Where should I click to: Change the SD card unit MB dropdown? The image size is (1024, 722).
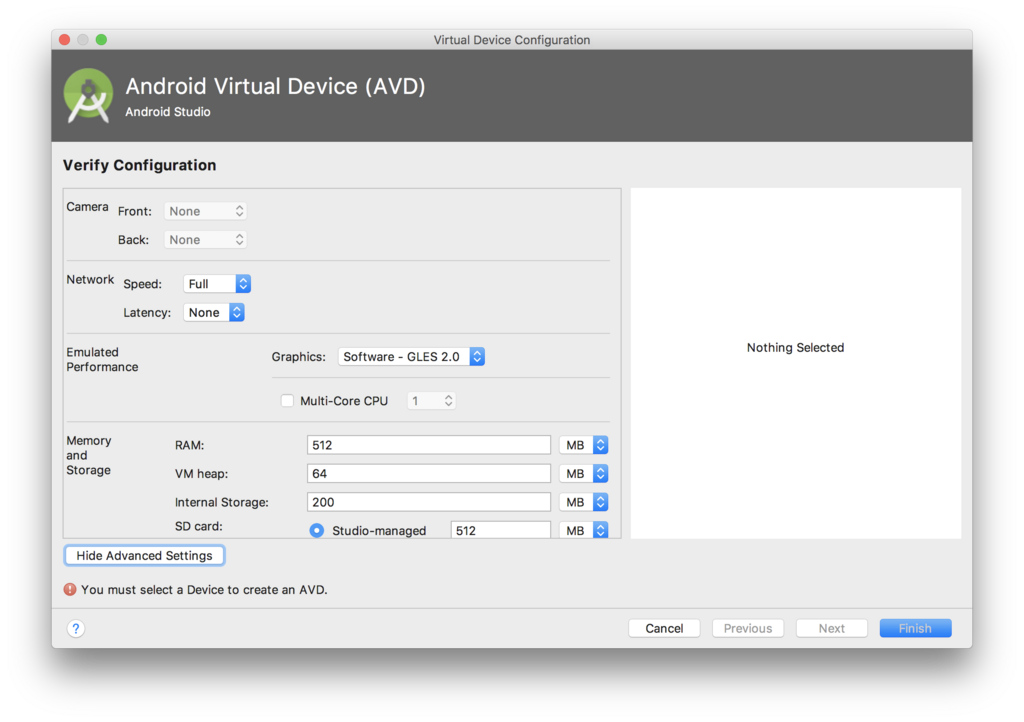point(584,530)
